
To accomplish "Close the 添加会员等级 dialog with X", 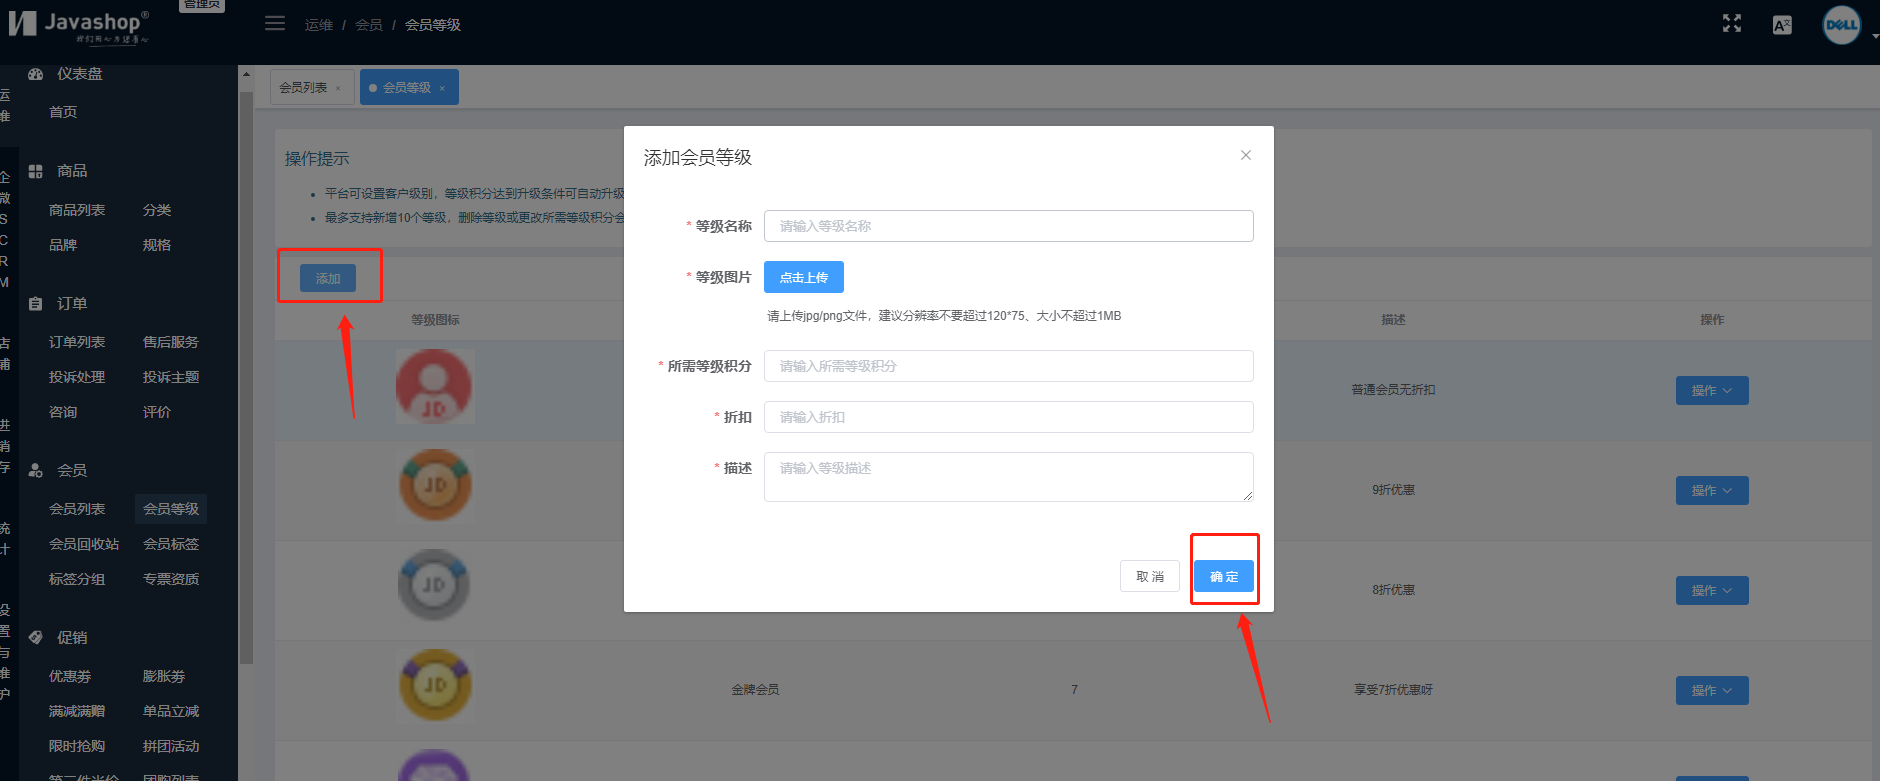I will pos(1246,155).
